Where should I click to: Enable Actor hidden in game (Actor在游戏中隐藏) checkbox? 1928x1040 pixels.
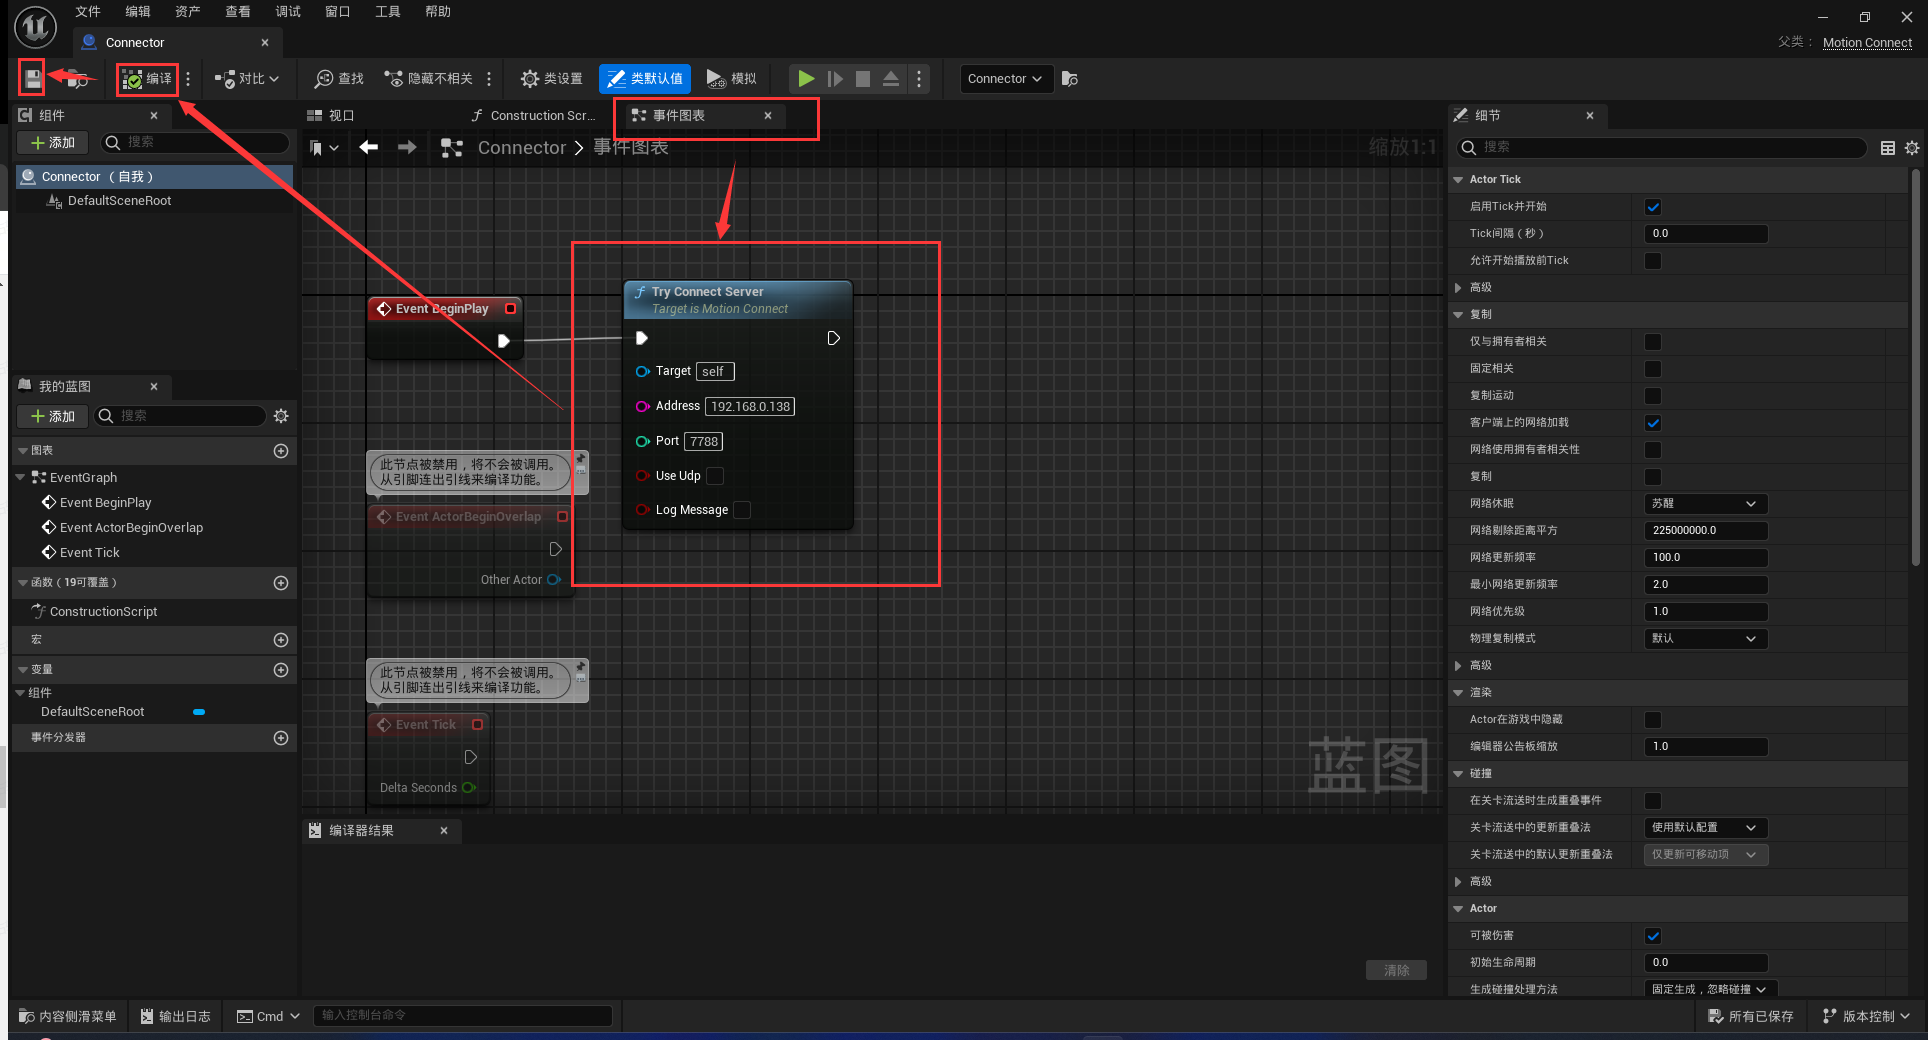(1653, 720)
